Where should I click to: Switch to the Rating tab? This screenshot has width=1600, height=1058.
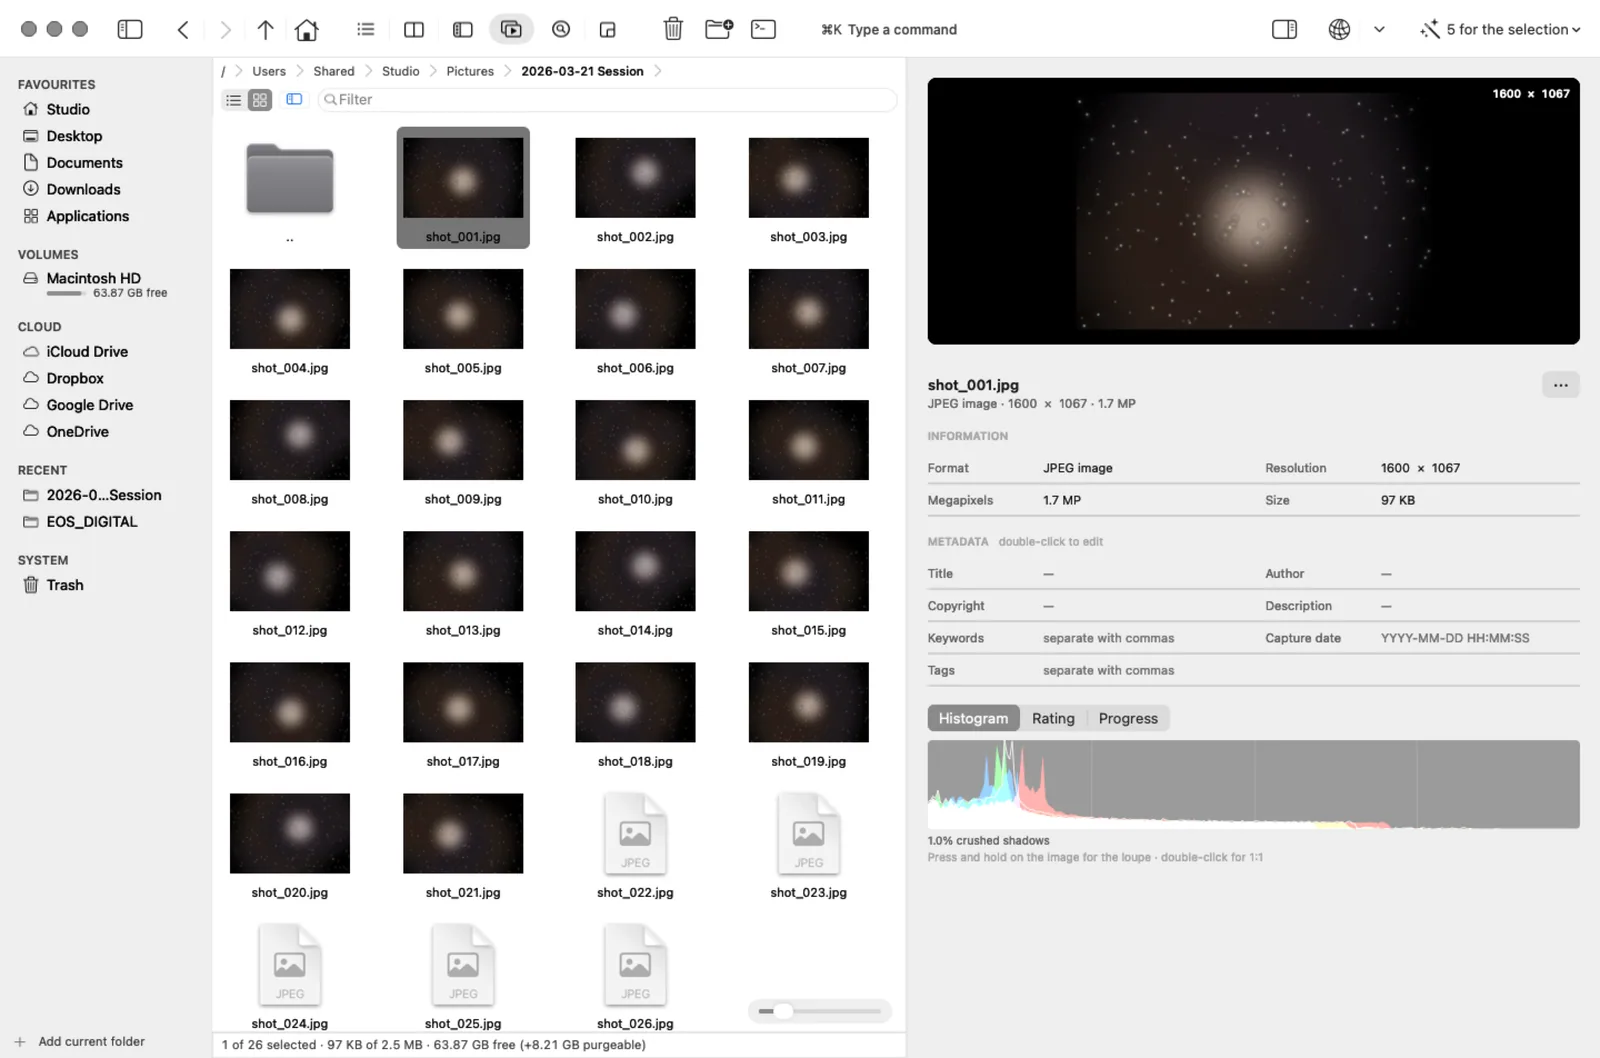coord(1053,718)
